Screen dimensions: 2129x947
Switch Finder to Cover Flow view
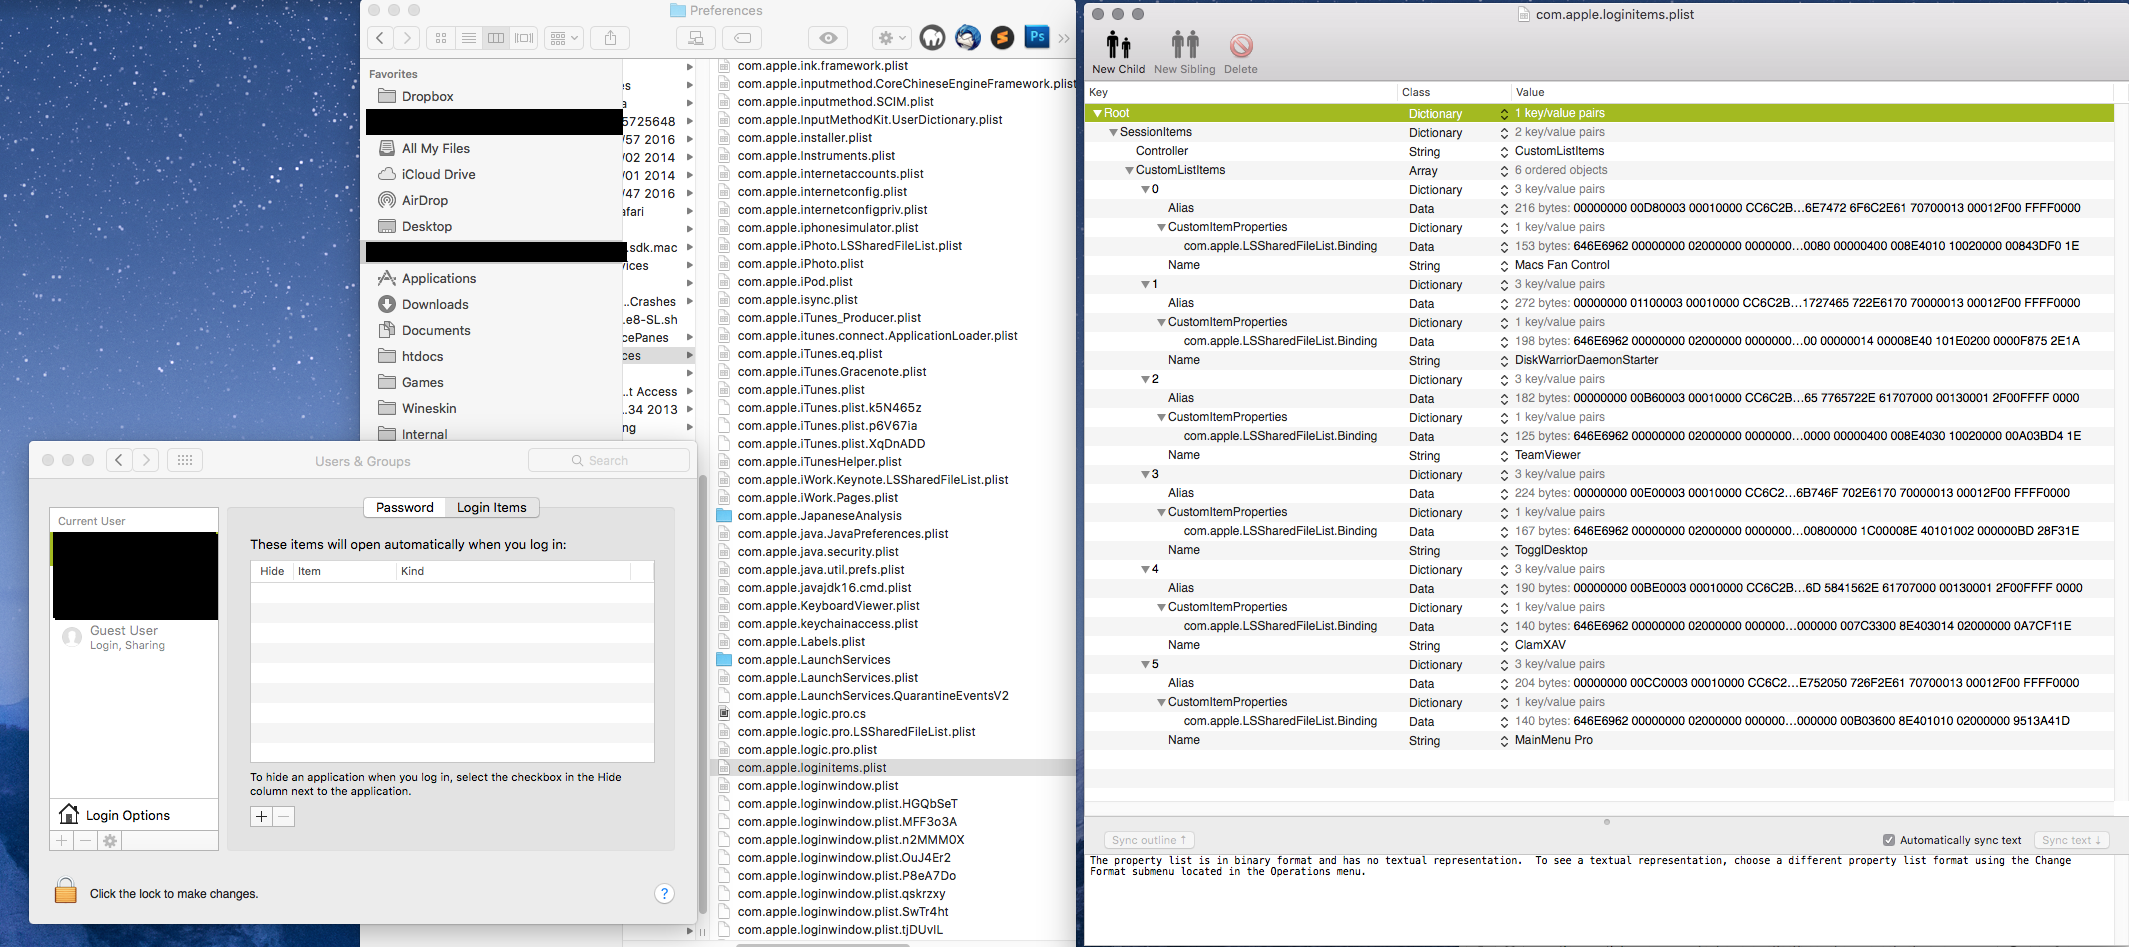coord(524,38)
